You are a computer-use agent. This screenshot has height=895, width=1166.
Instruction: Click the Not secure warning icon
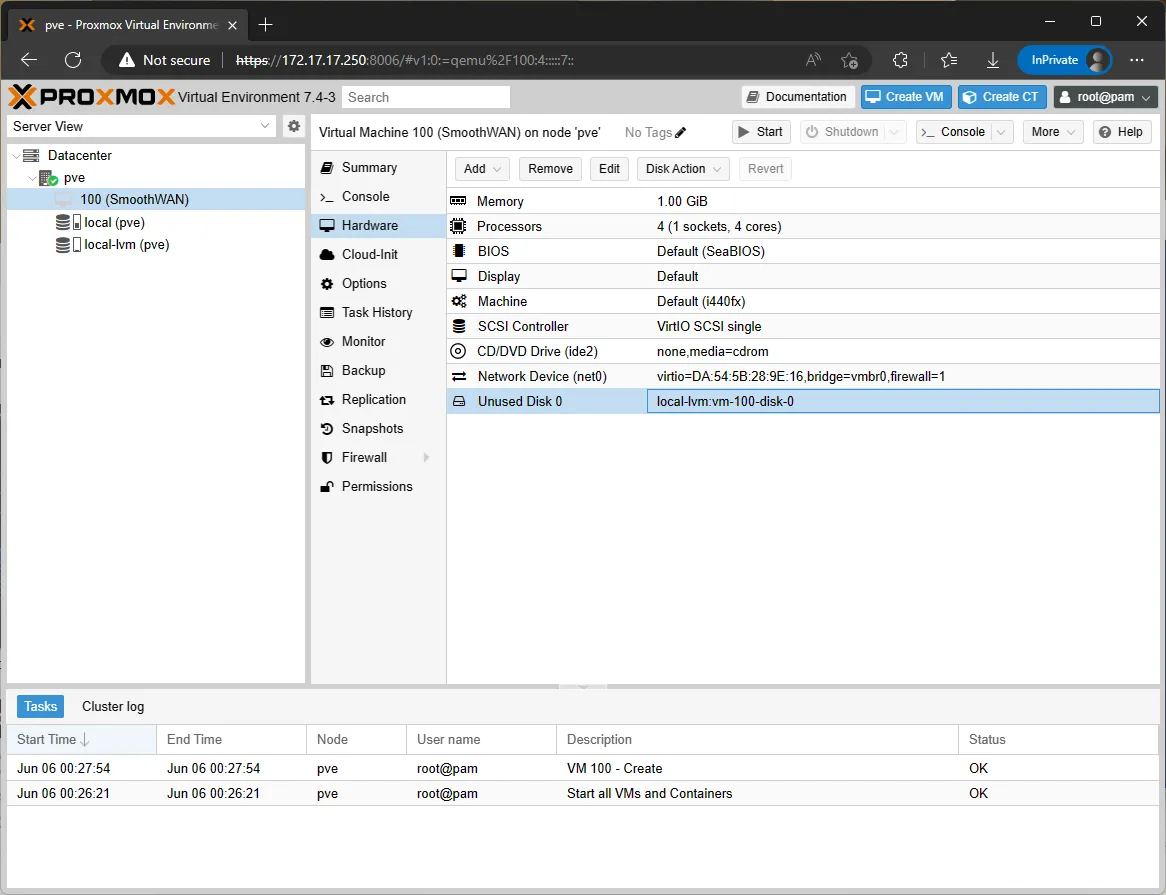click(127, 60)
